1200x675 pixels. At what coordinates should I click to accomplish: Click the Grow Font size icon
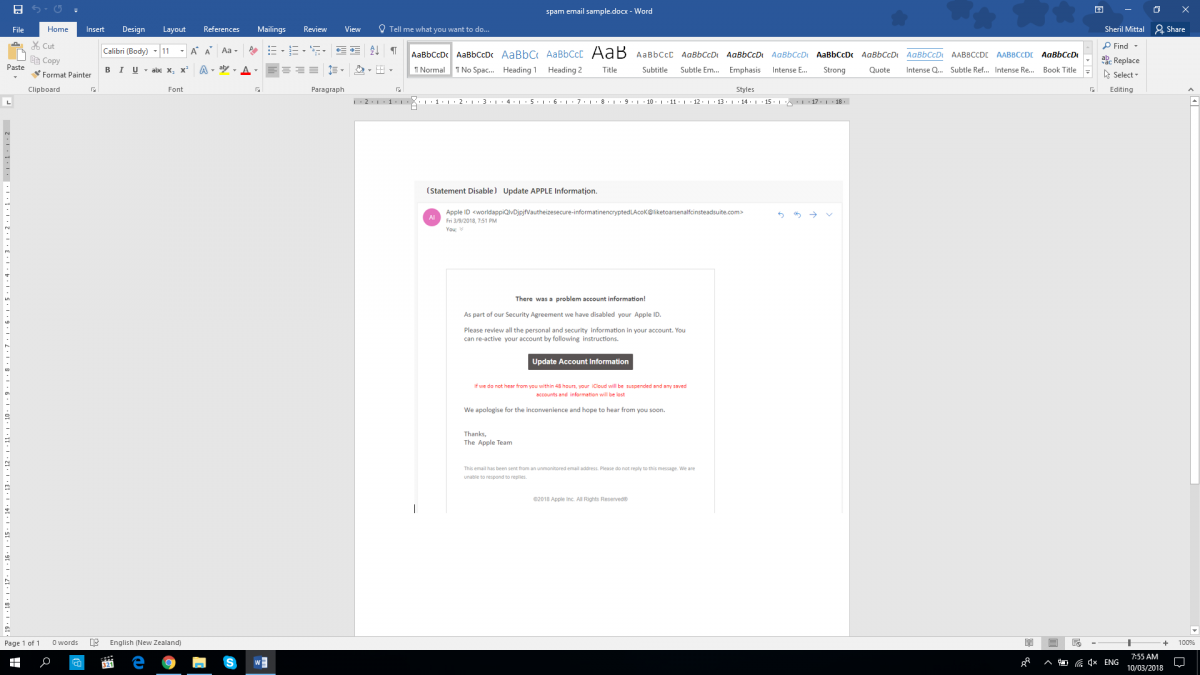click(x=196, y=50)
